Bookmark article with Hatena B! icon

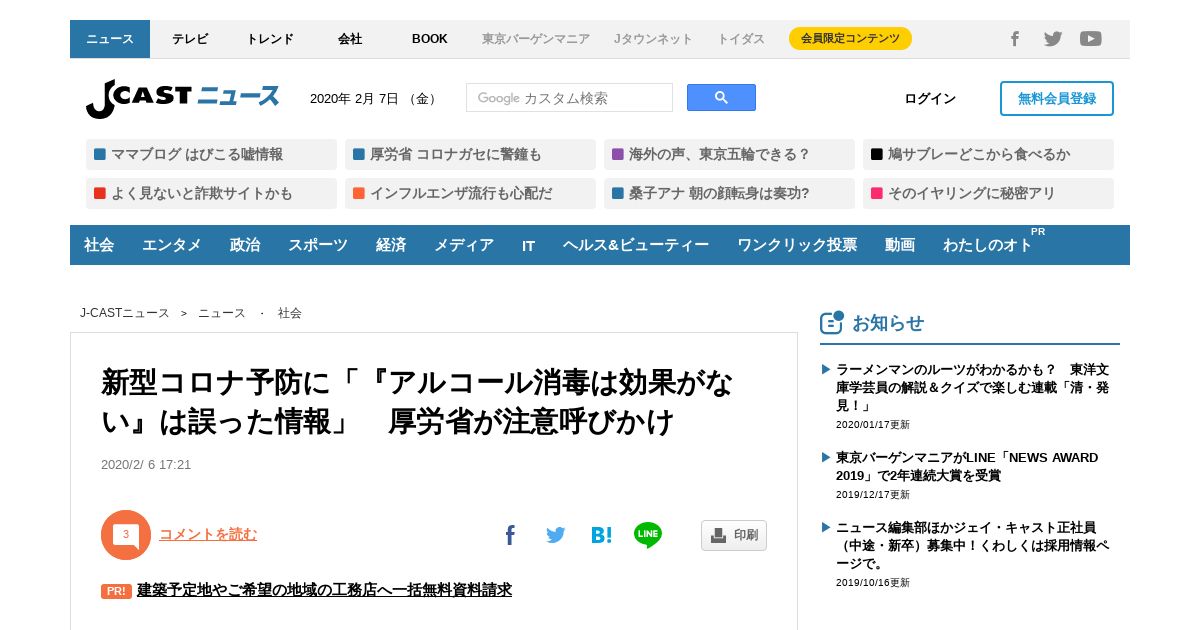(601, 535)
